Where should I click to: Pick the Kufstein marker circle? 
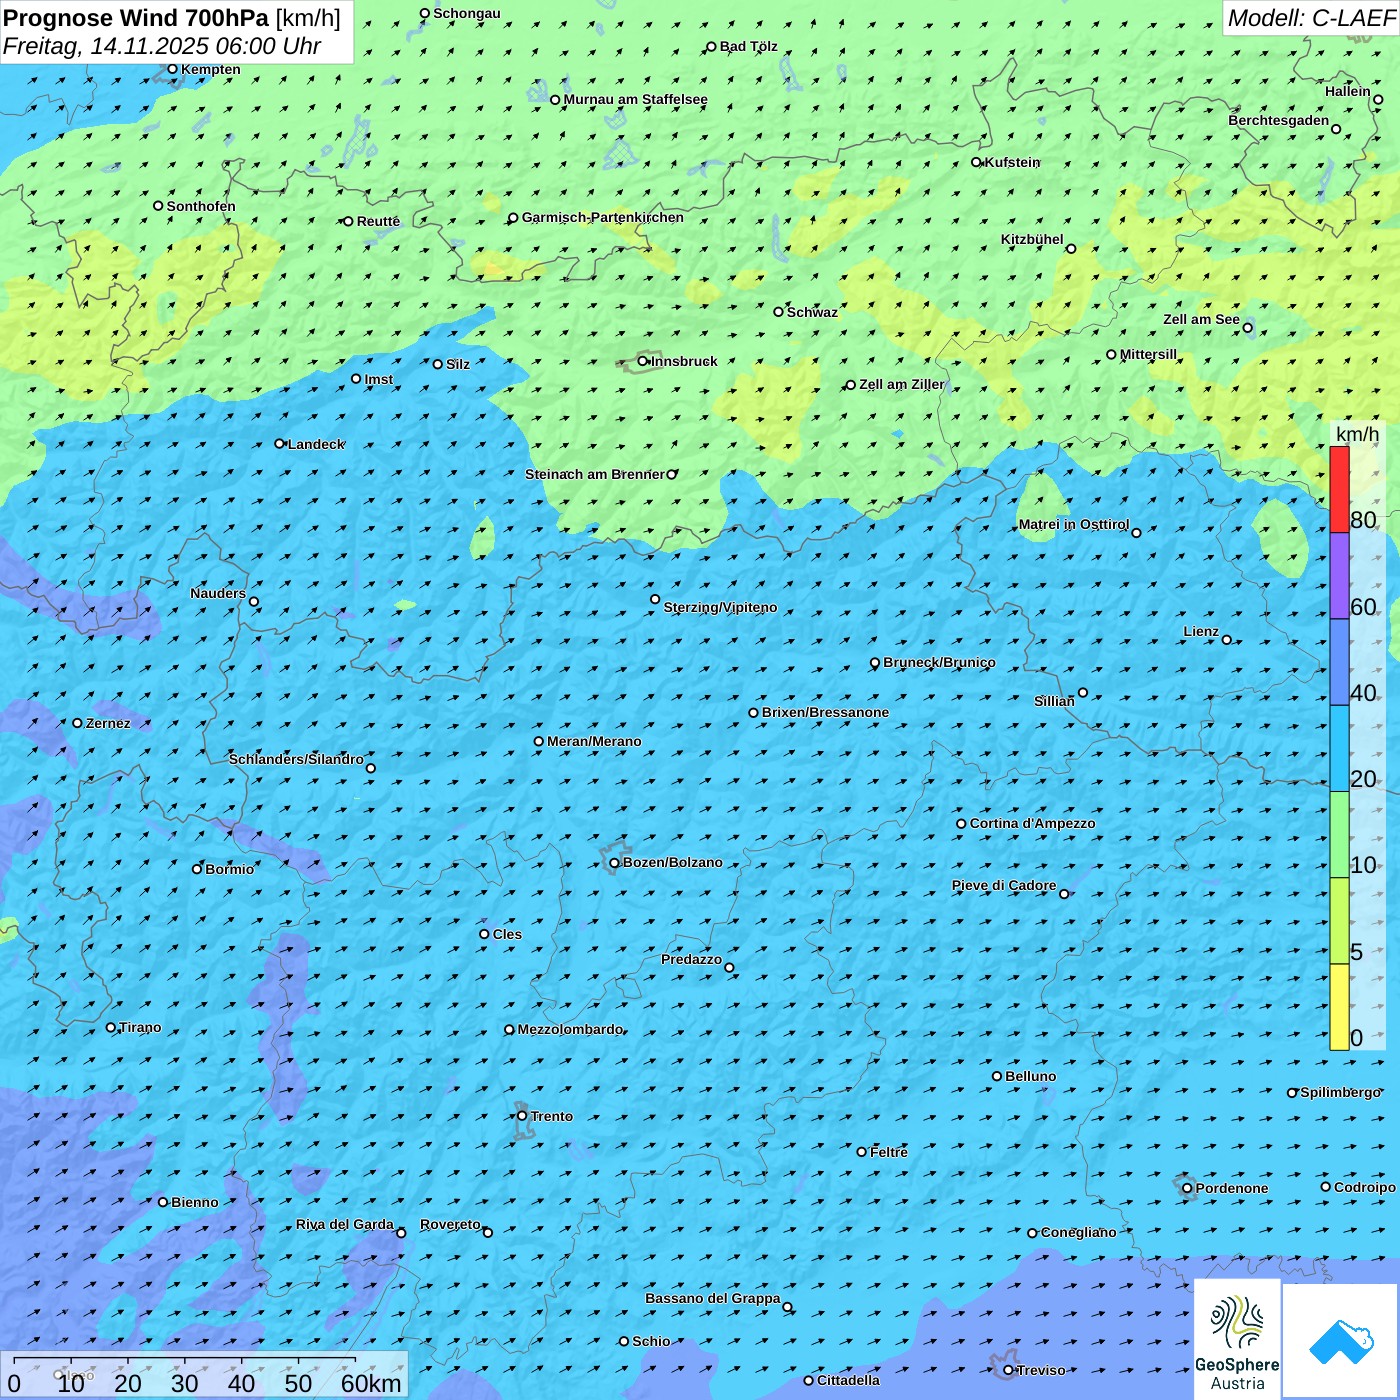point(977,162)
